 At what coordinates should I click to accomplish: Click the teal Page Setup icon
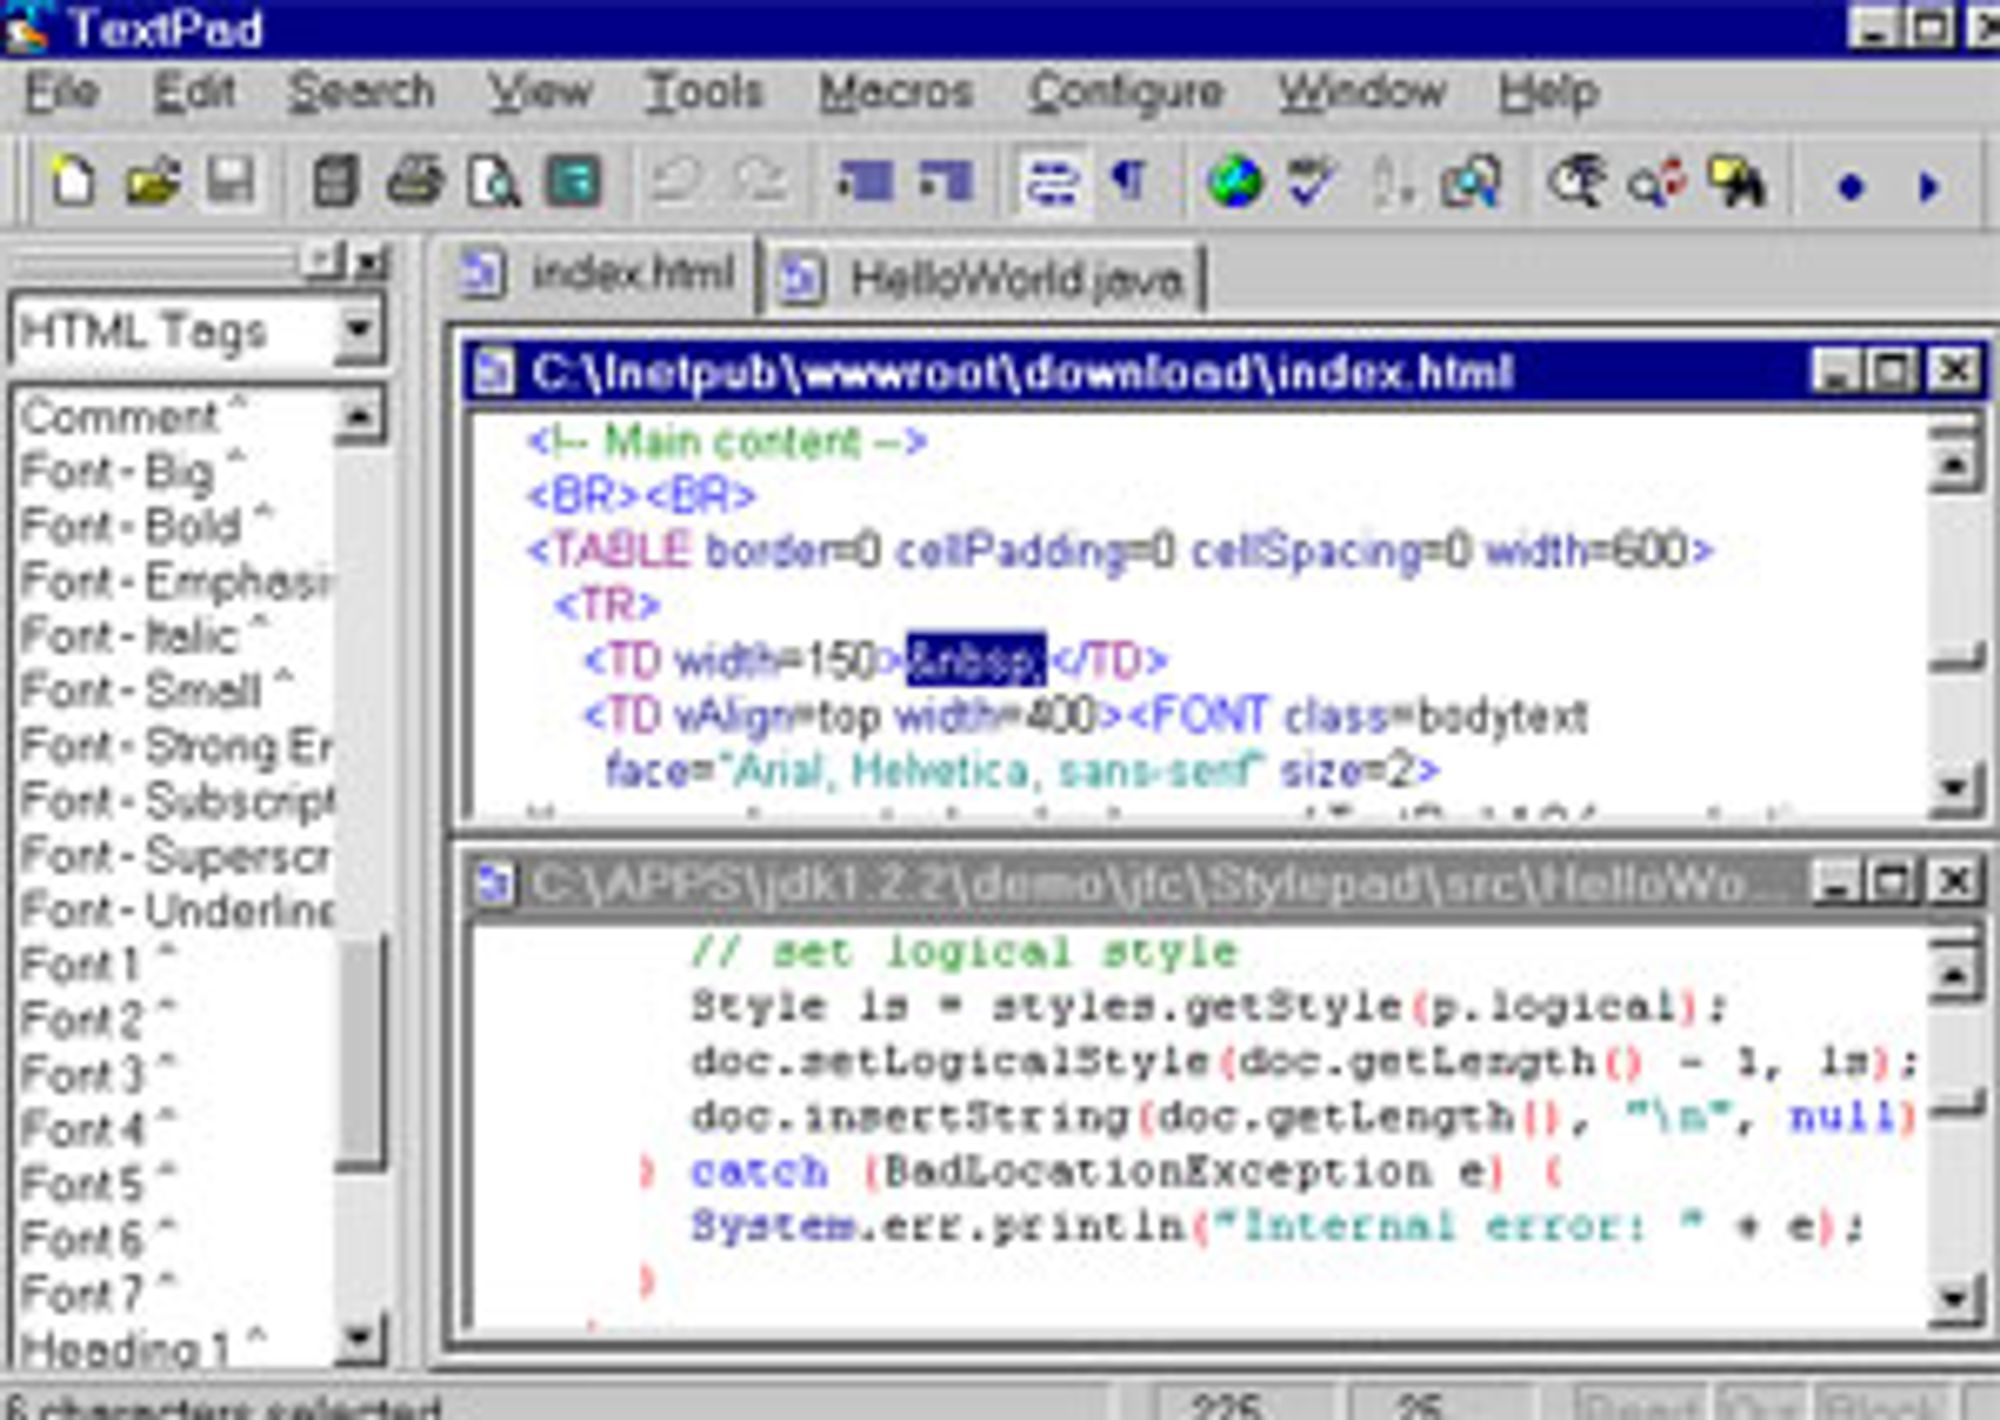pos(573,182)
